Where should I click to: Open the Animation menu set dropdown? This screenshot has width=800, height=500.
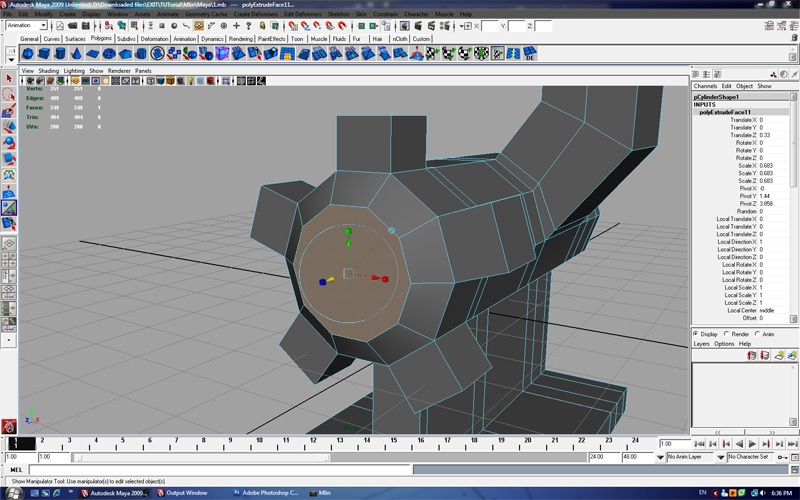click(27, 25)
